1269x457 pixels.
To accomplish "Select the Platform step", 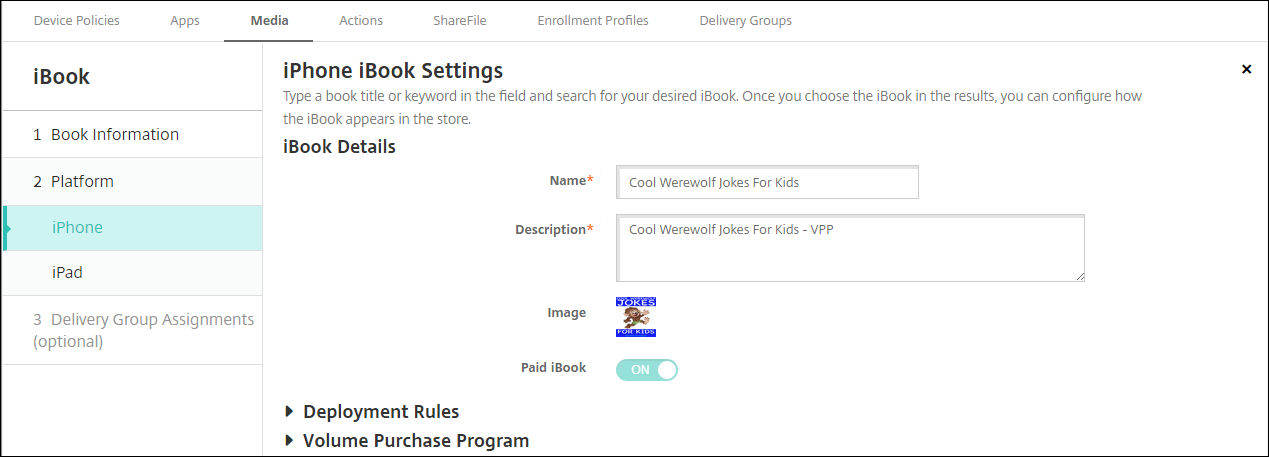I will [82, 181].
